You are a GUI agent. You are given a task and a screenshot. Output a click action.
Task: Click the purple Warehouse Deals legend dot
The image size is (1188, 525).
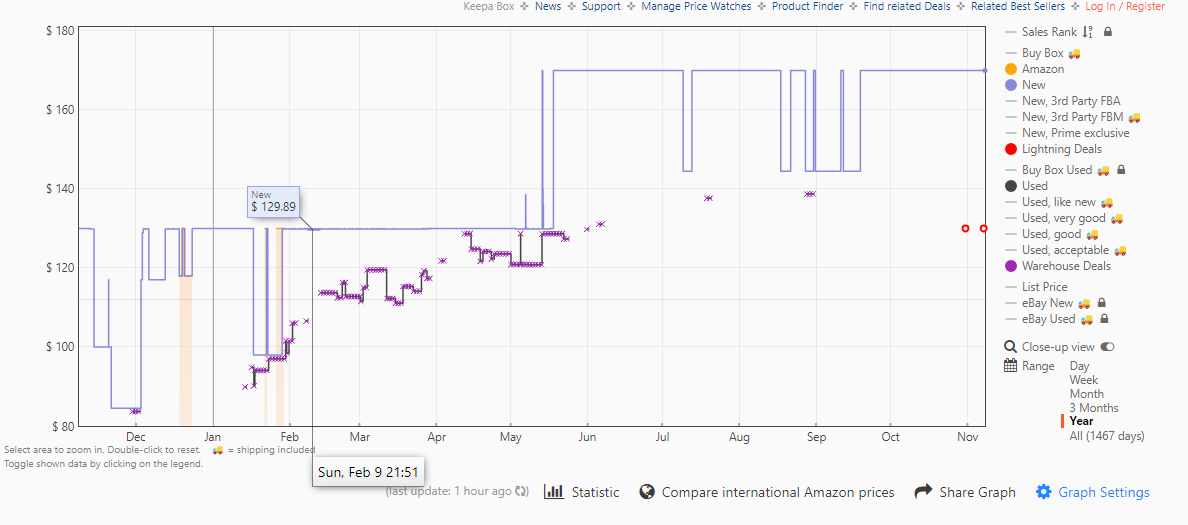click(1011, 266)
